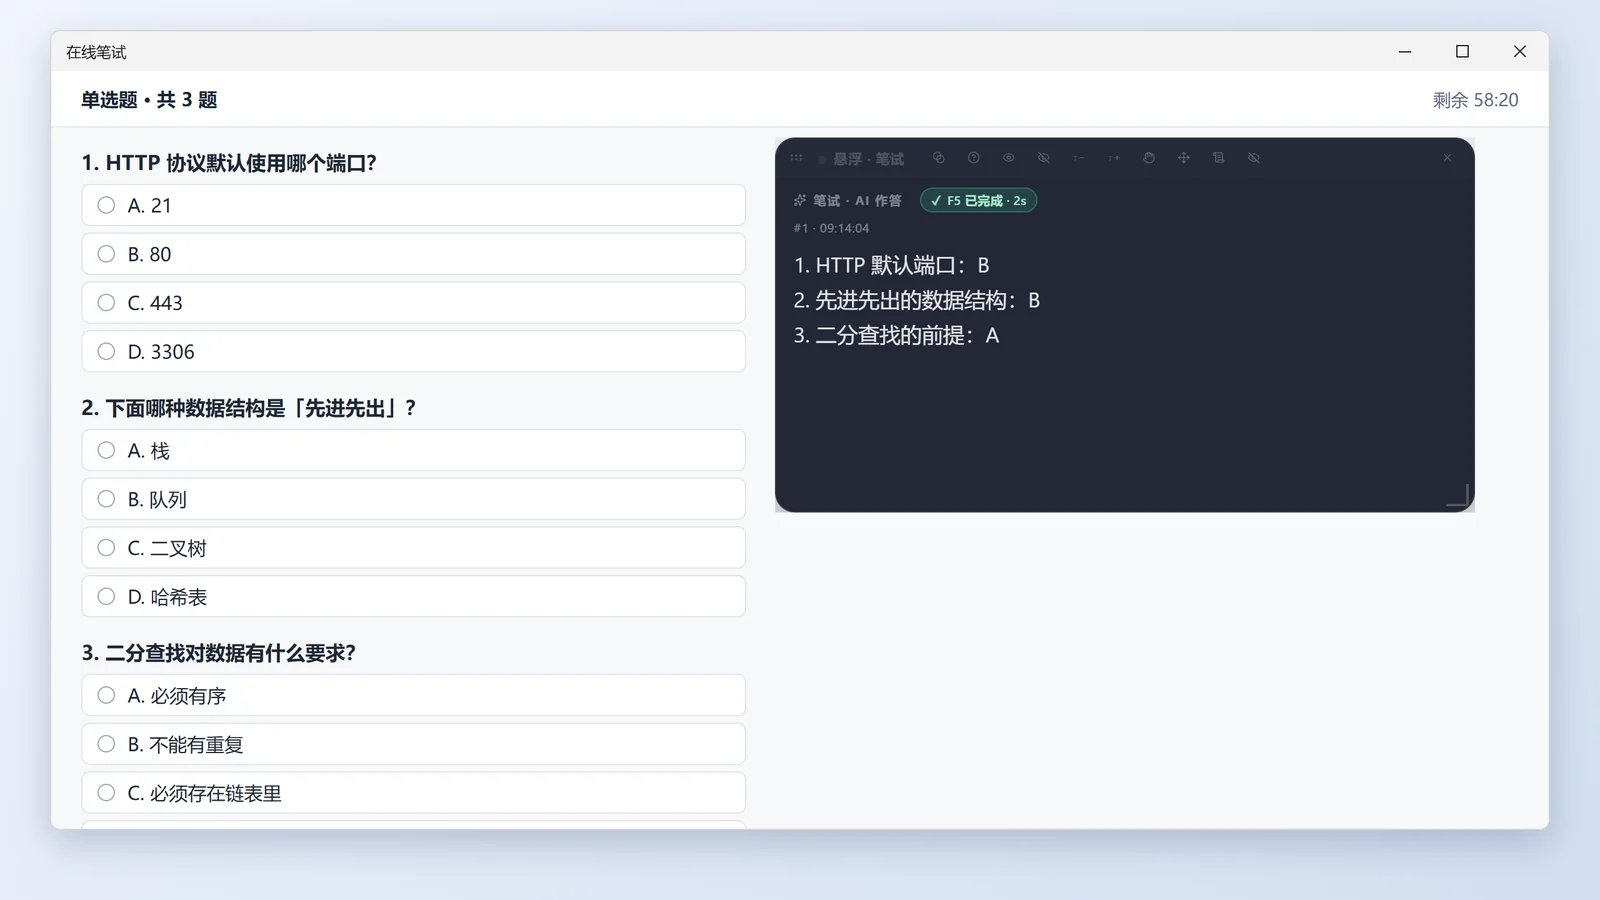This screenshot has height=900, width=1600.
Task: Maximize the 在线笔试 window
Action: tap(1462, 52)
